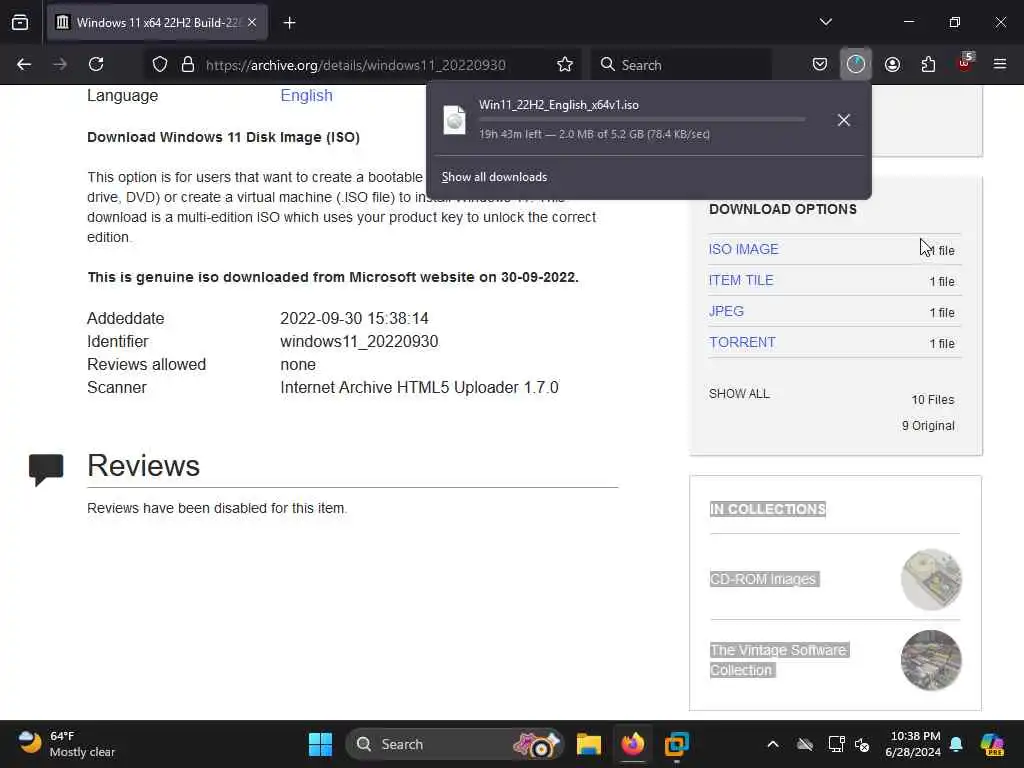Image resolution: width=1024 pixels, height=768 pixels.
Task: Close the Windows 11 x64 22H2 tab
Action: (252, 22)
